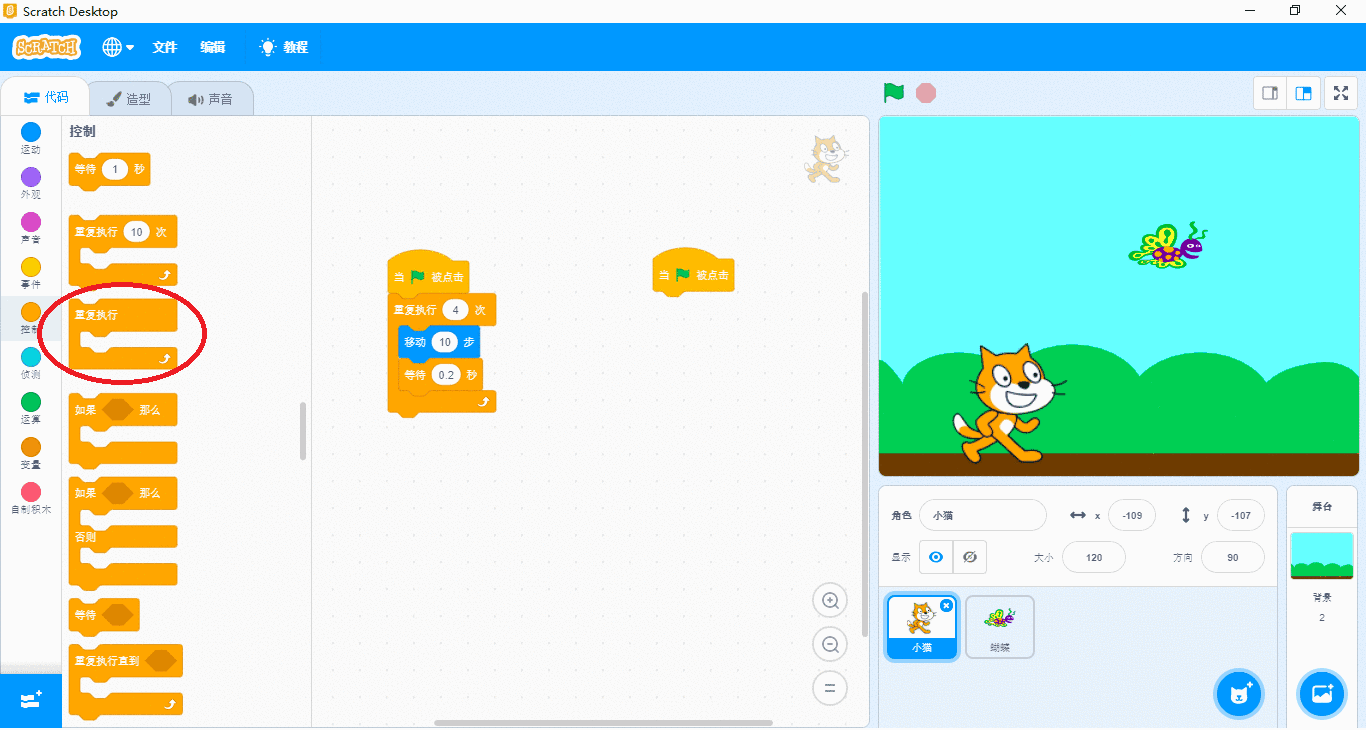This screenshot has width=1366, height=730.
Task: Open the globe language menu
Action: click(x=118, y=47)
